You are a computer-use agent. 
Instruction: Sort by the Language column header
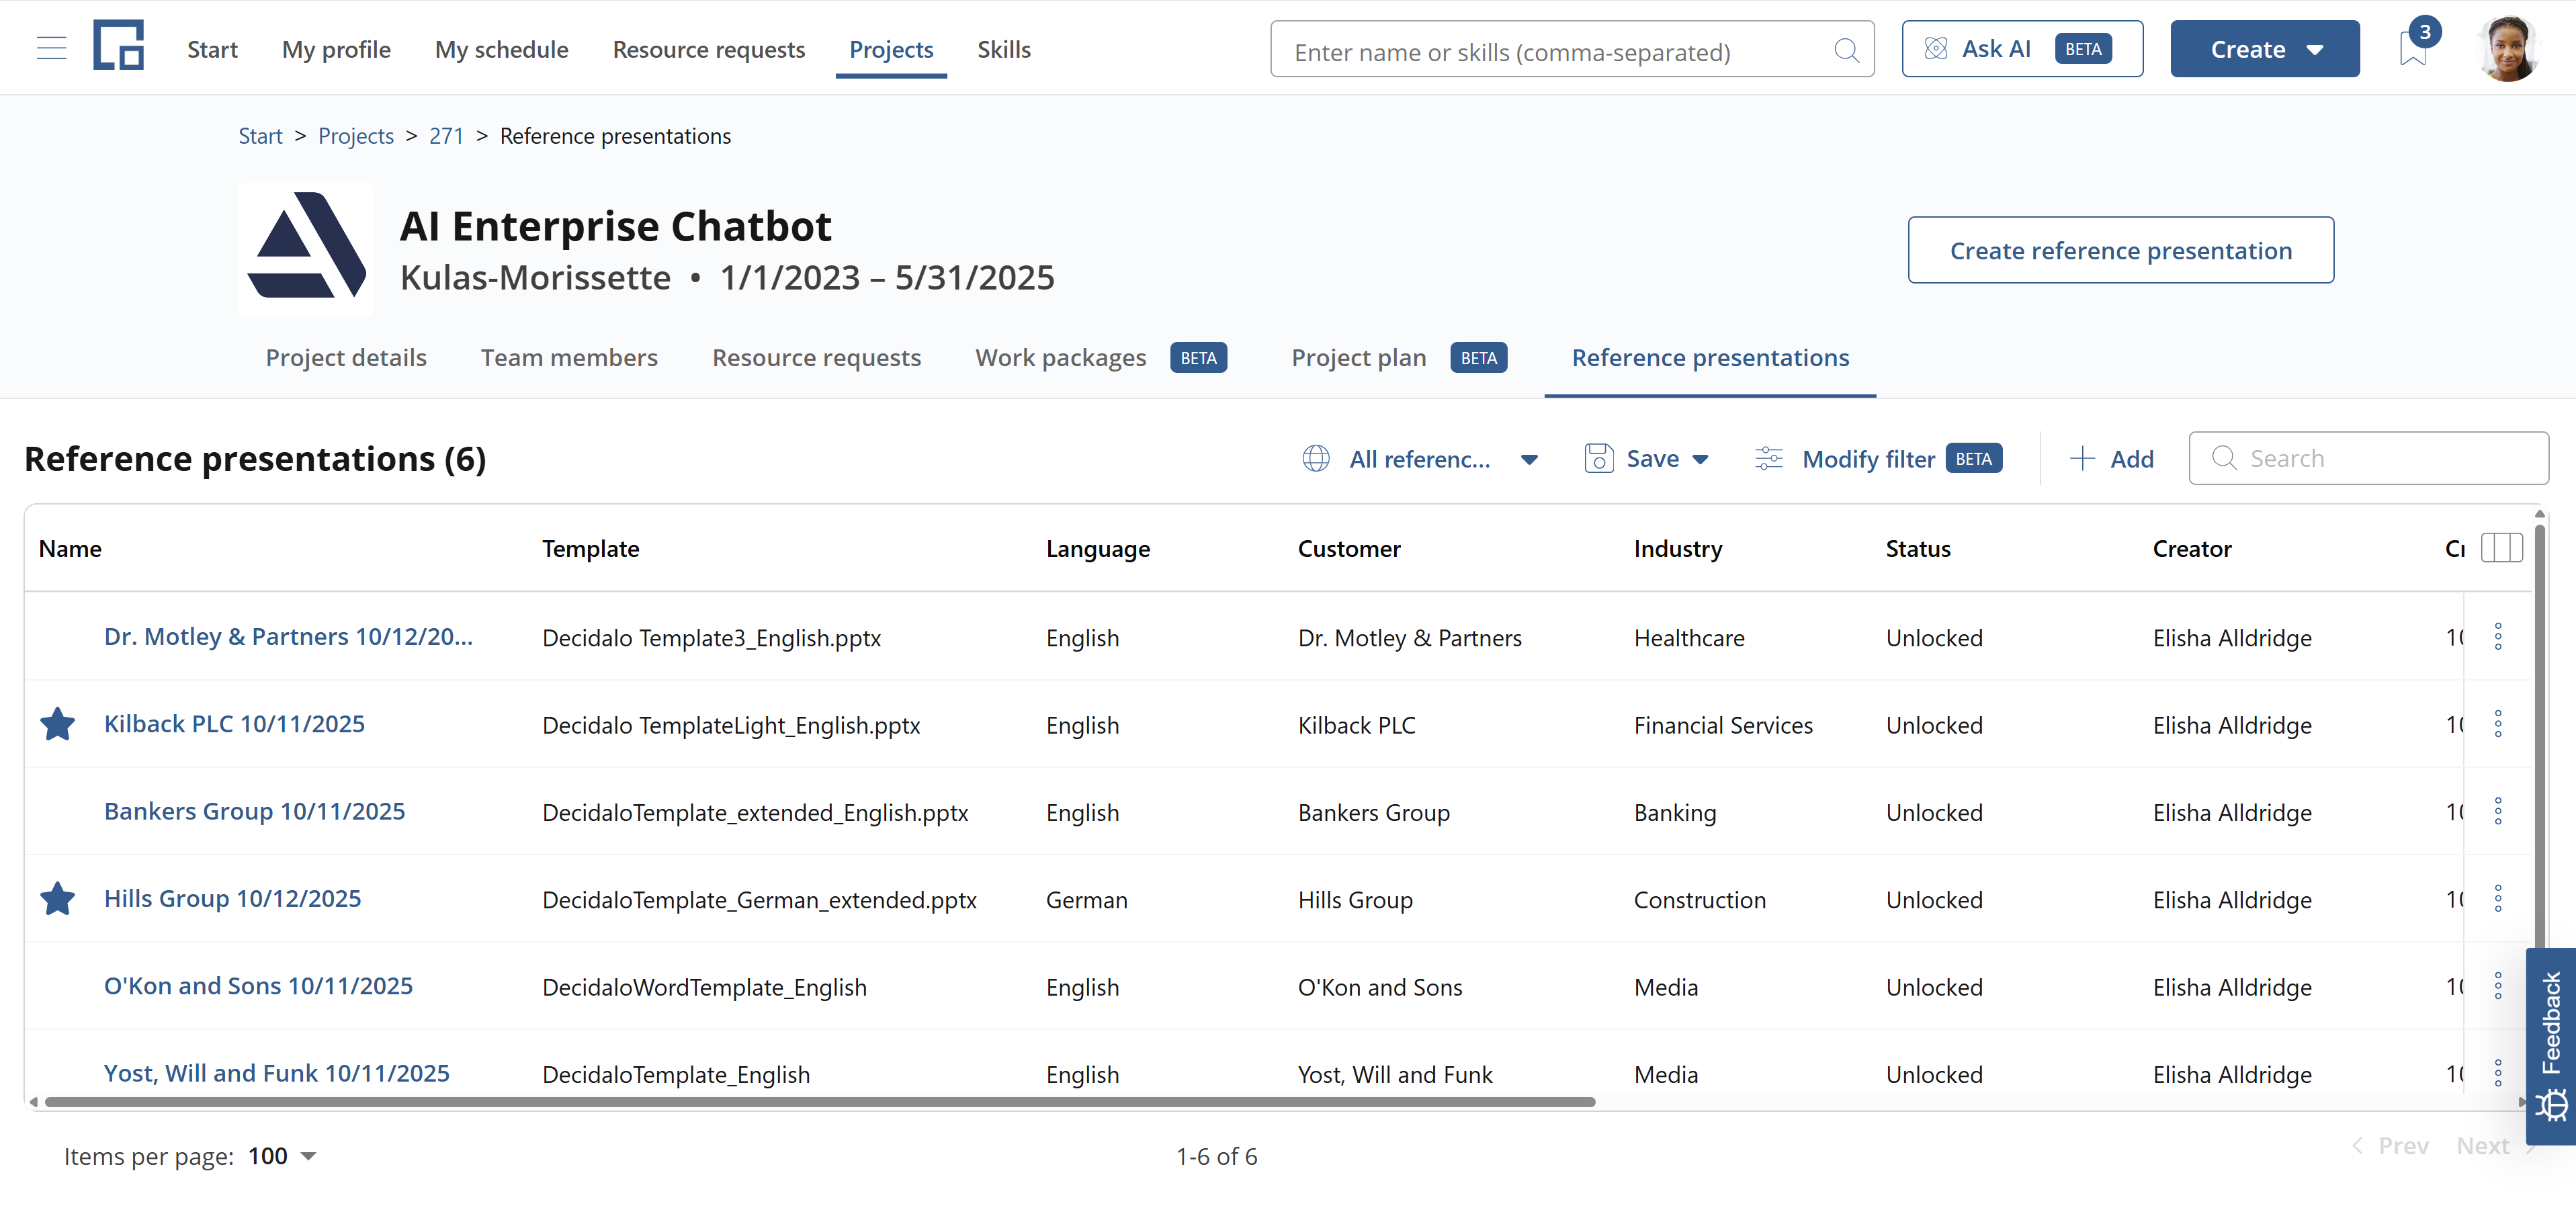pyautogui.click(x=1098, y=548)
